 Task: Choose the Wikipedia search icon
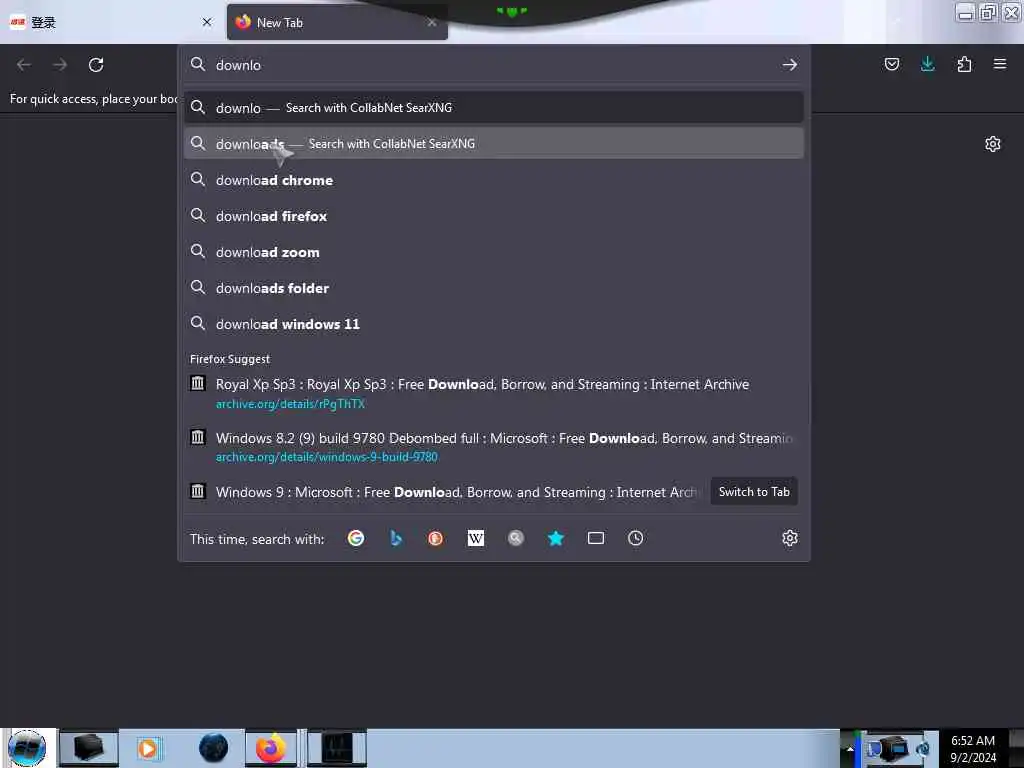click(x=475, y=538)
